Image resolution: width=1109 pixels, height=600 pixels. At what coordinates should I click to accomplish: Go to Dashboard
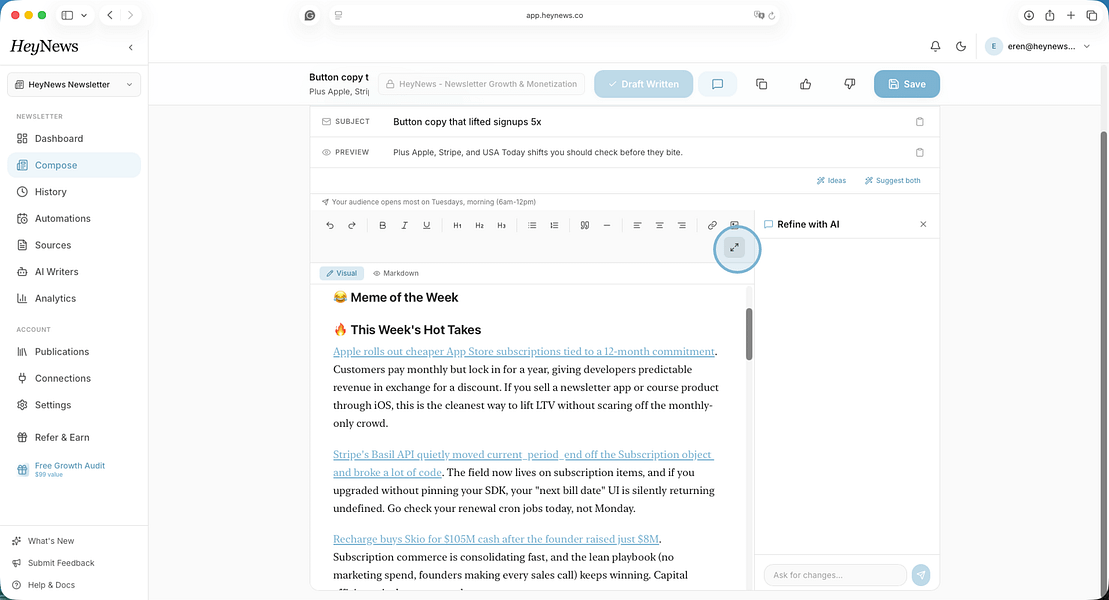(74, 139)
